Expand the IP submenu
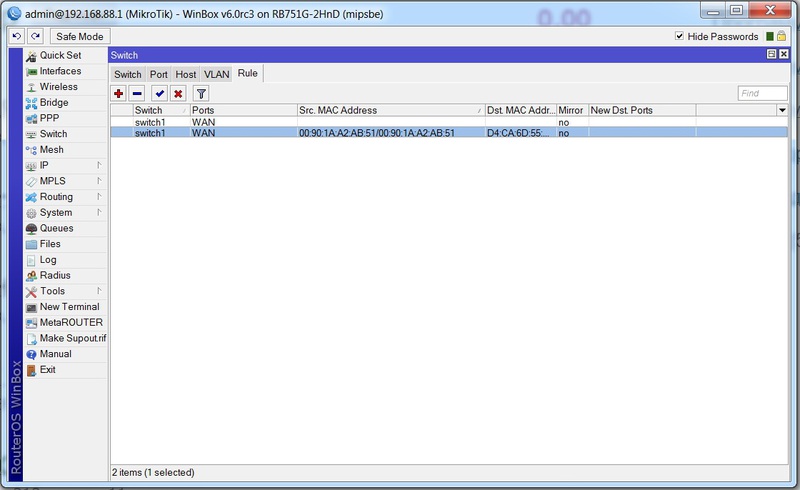Screen dimensions: 800x490 point(65,165)
